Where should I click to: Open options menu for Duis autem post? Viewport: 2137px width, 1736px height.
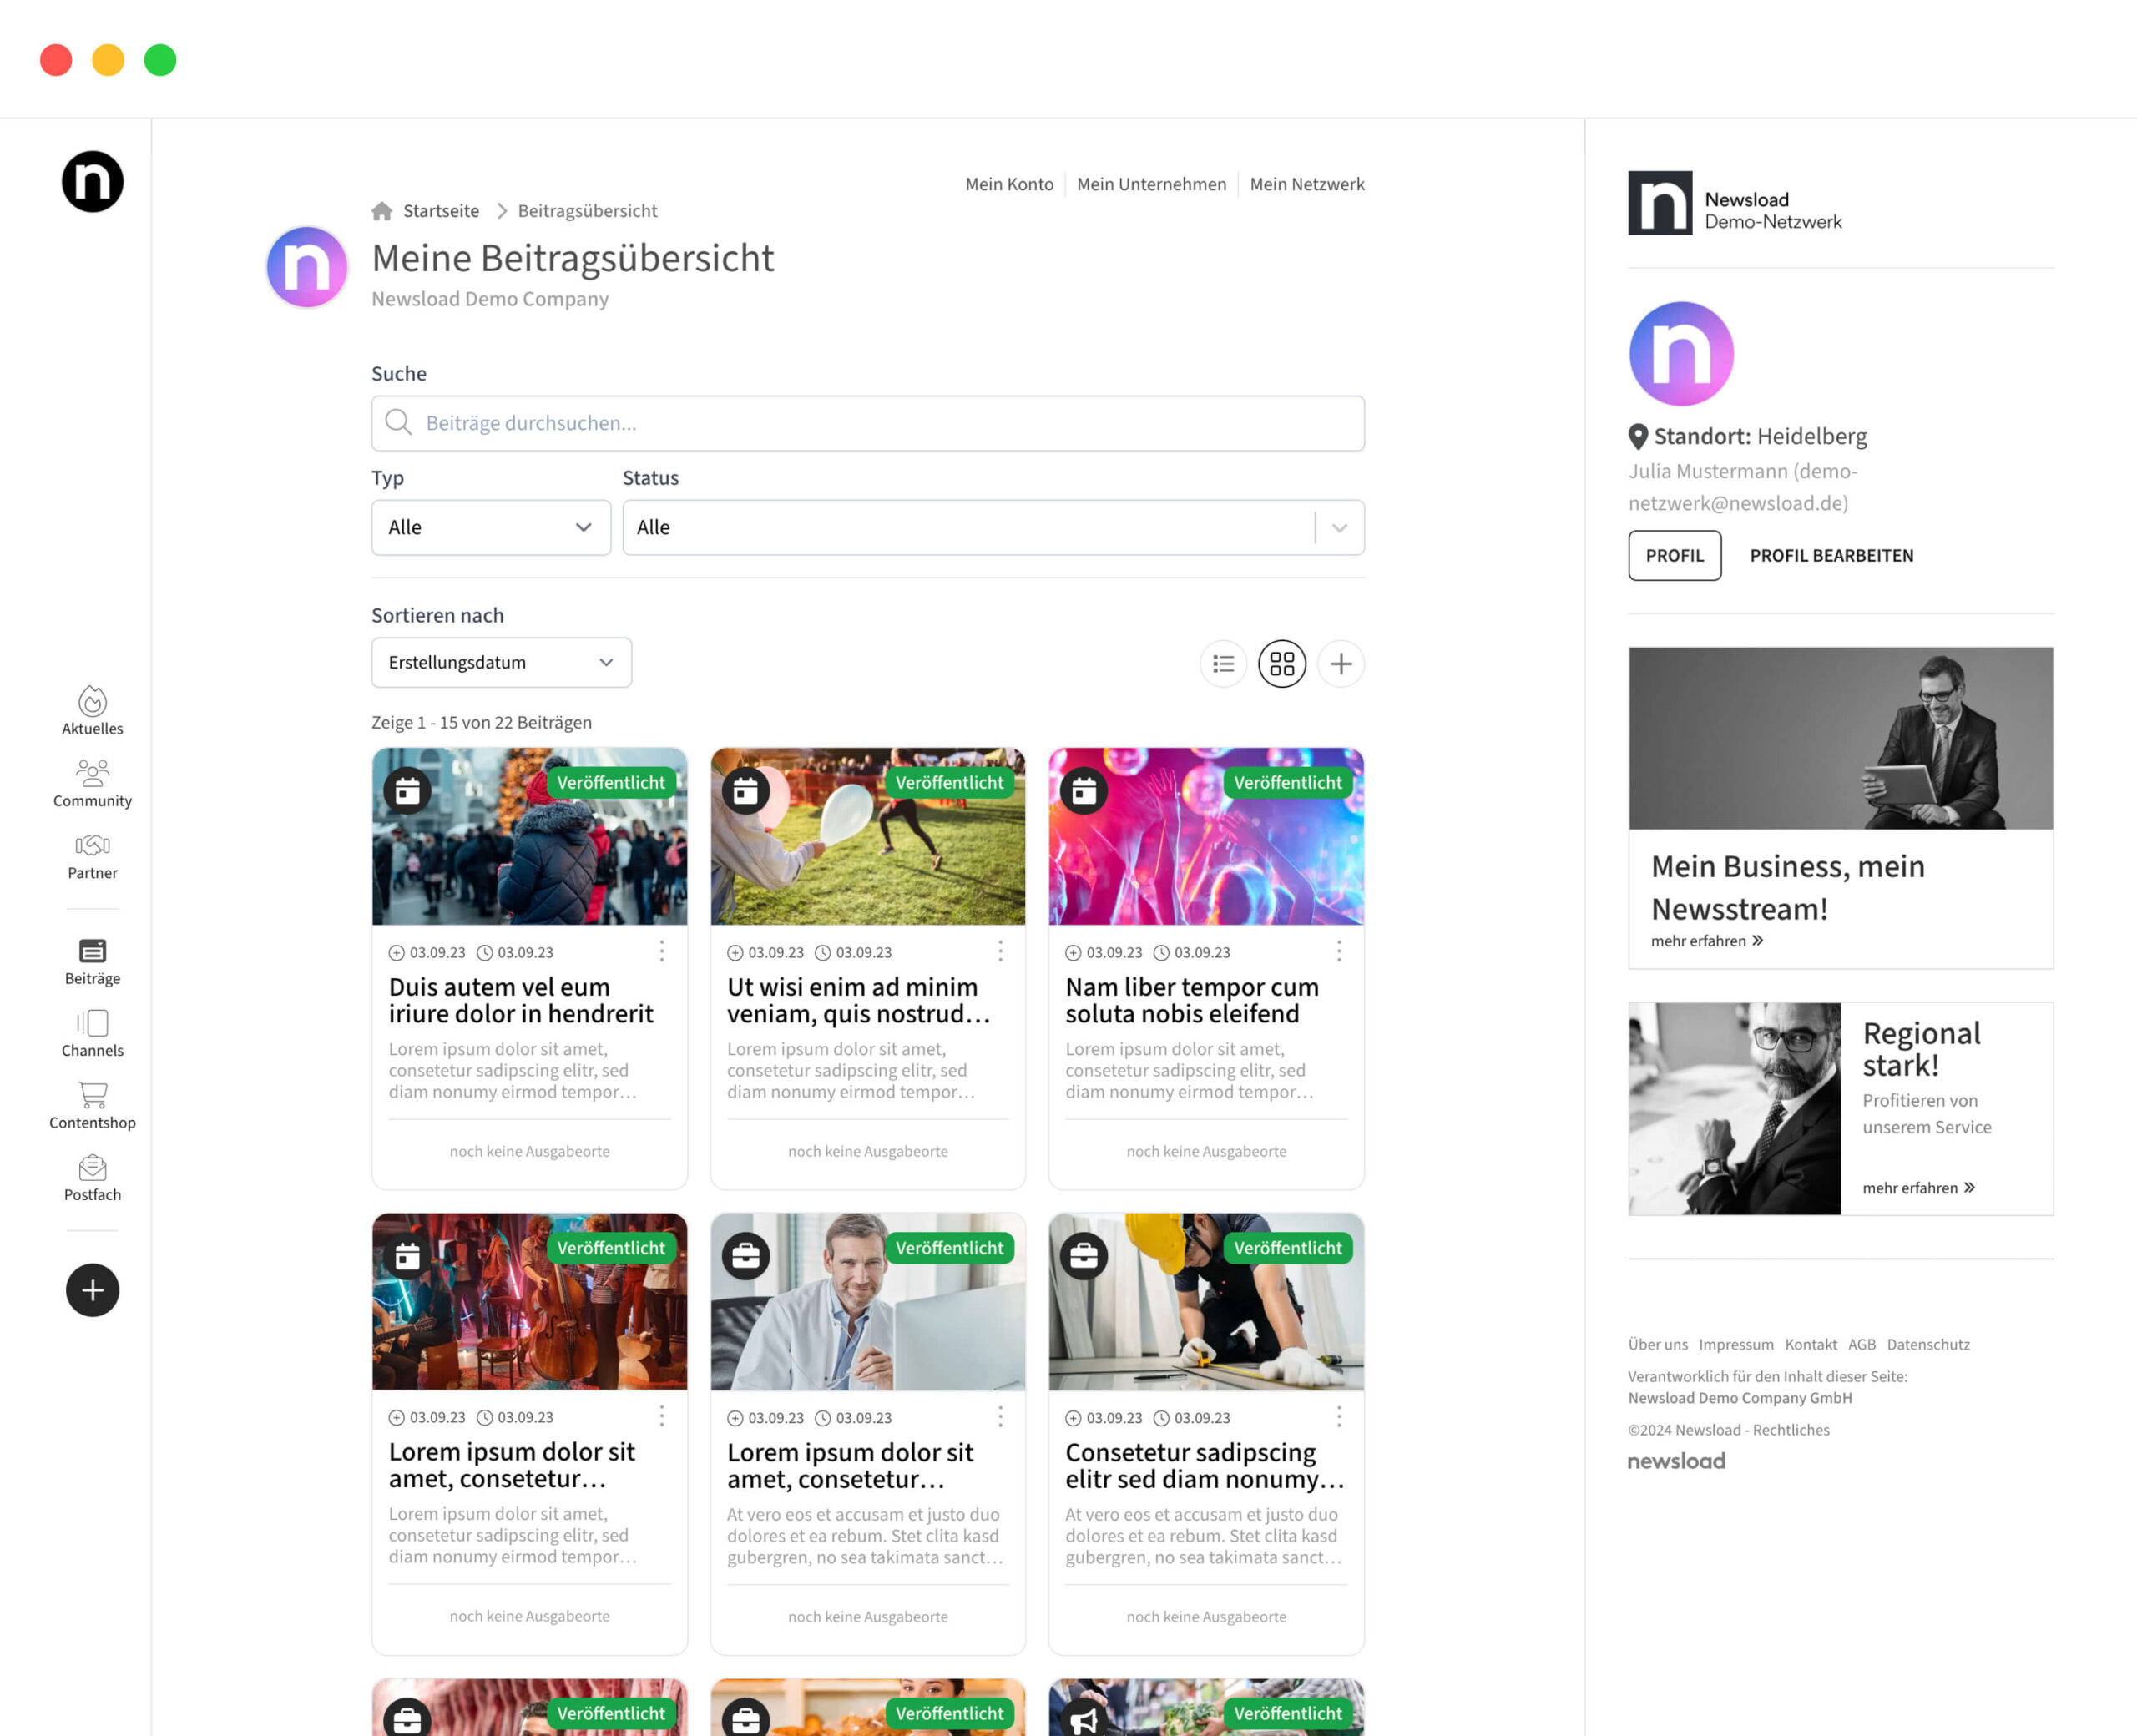(662, 951)
